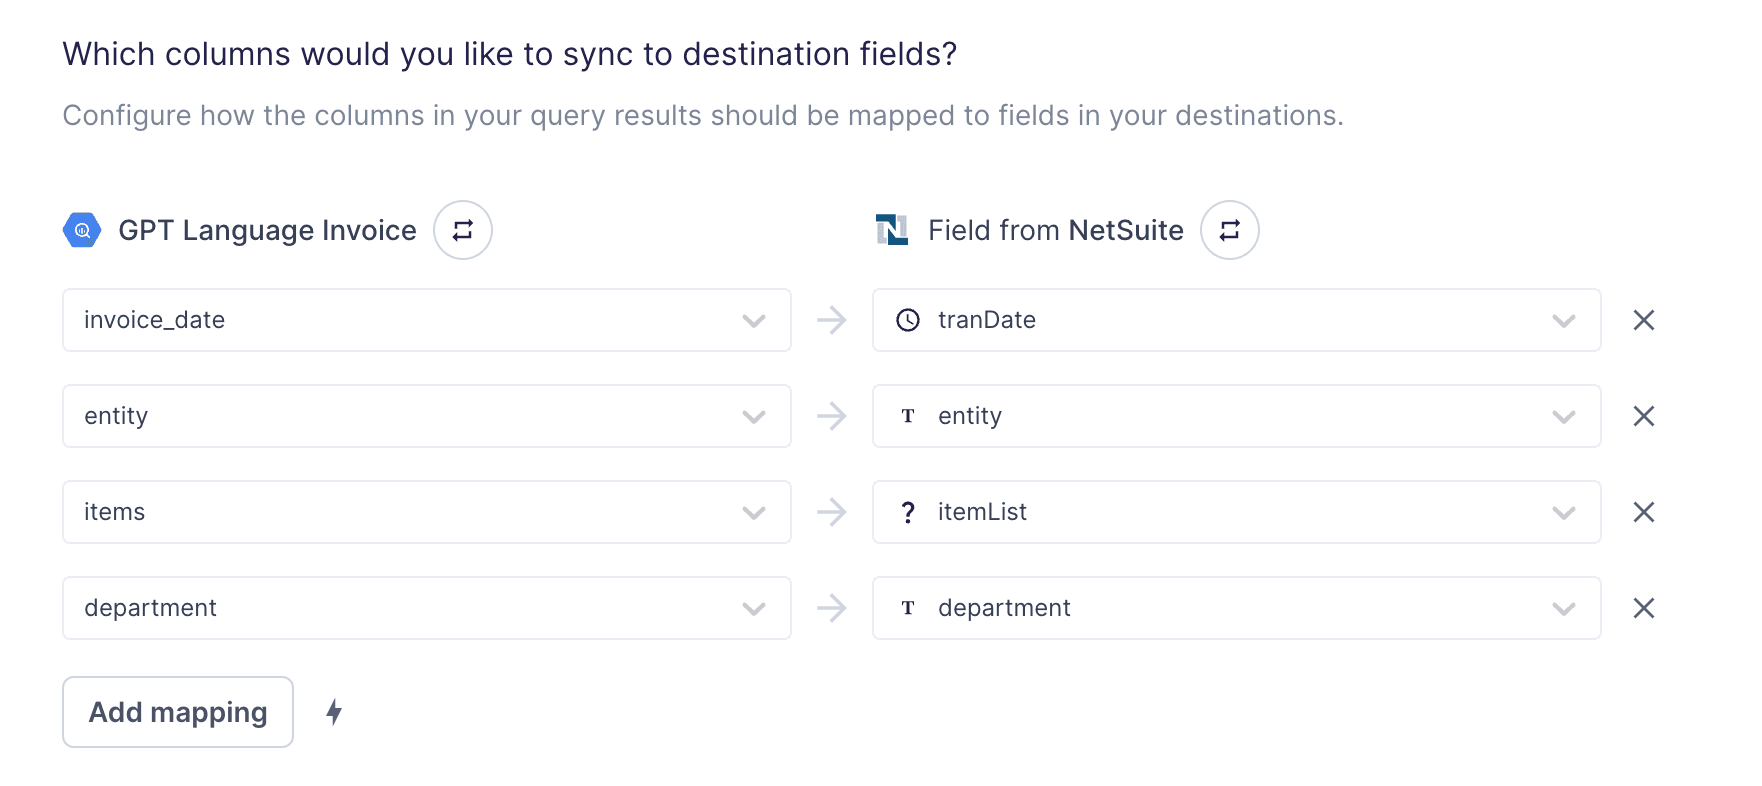1762x786 pixels.
Task: Refresh the NetSuite destination fields
Action: point(1229,230)
